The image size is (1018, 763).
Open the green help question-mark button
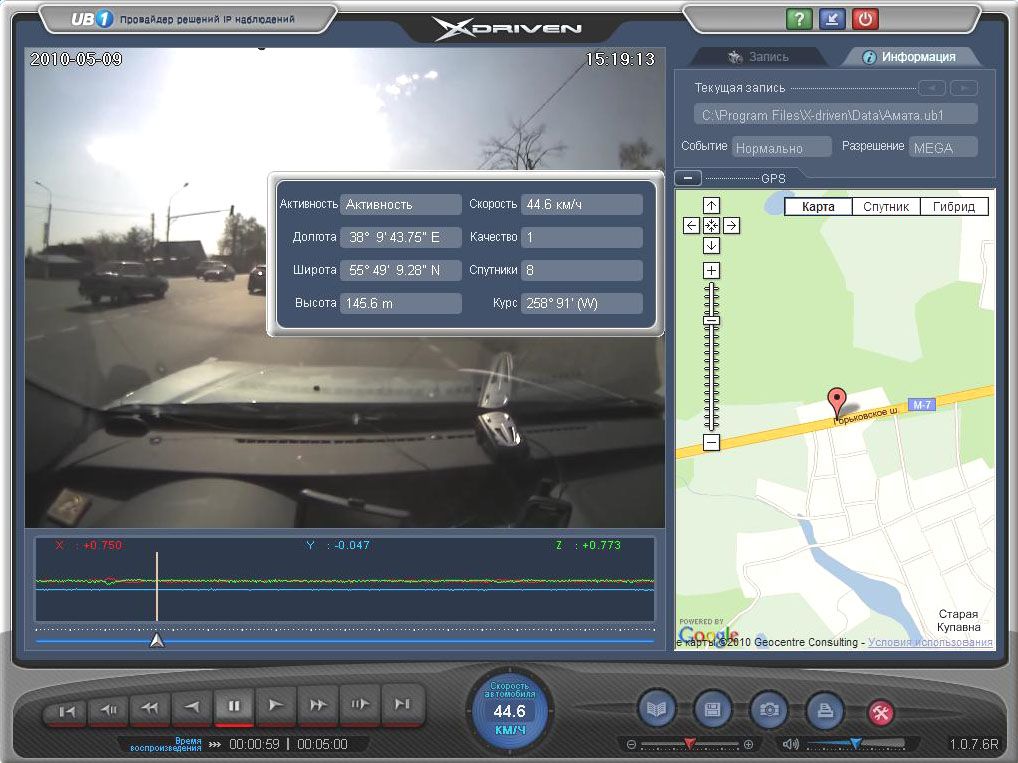pos(799,19)
